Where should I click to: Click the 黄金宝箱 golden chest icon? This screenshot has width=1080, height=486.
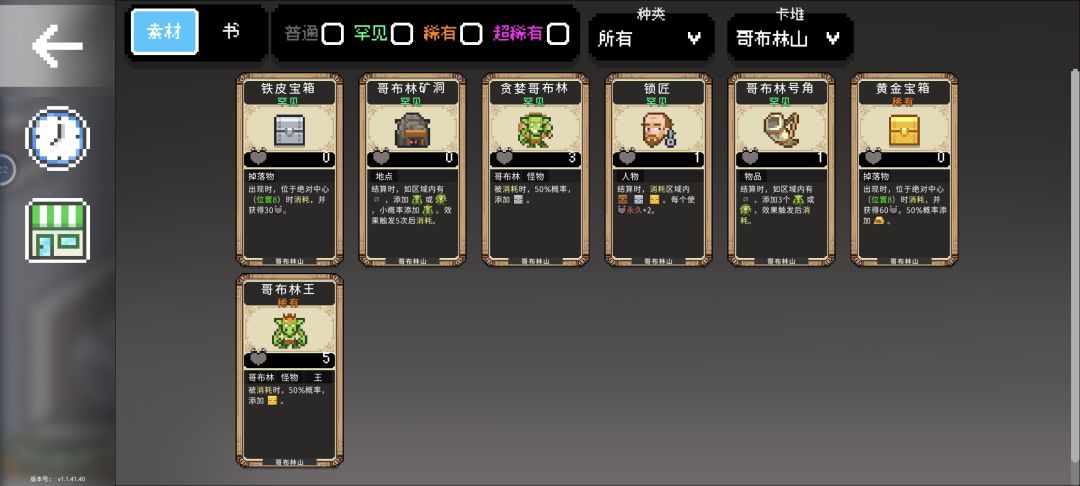(904, 129)
